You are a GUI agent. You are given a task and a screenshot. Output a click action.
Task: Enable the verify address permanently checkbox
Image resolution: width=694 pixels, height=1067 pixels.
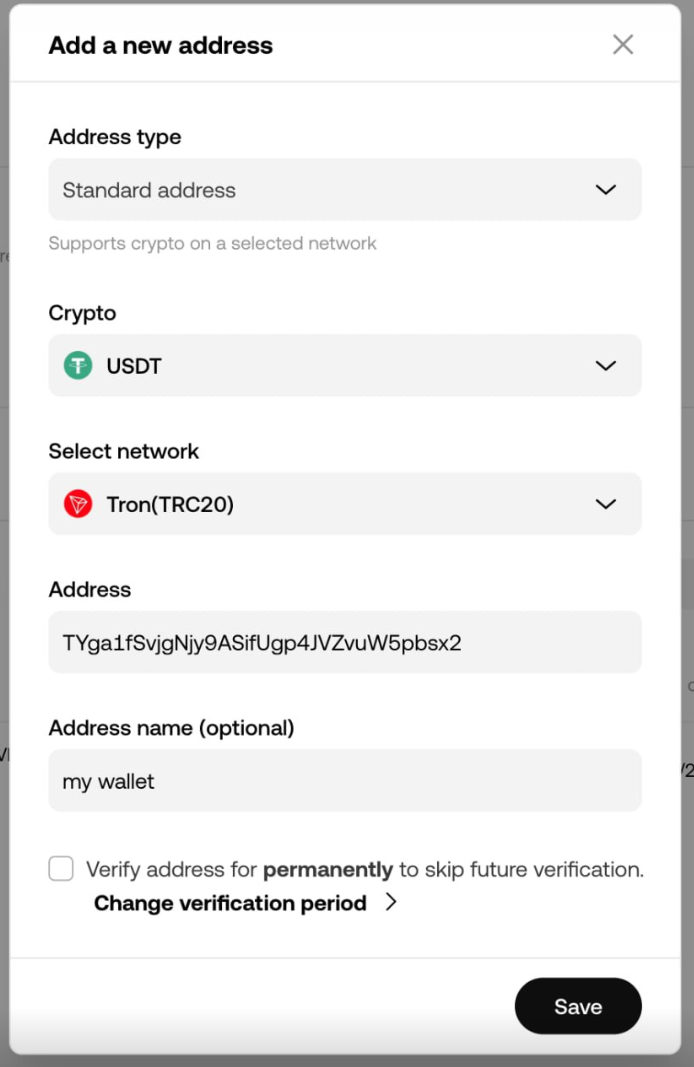click(61, 869)
